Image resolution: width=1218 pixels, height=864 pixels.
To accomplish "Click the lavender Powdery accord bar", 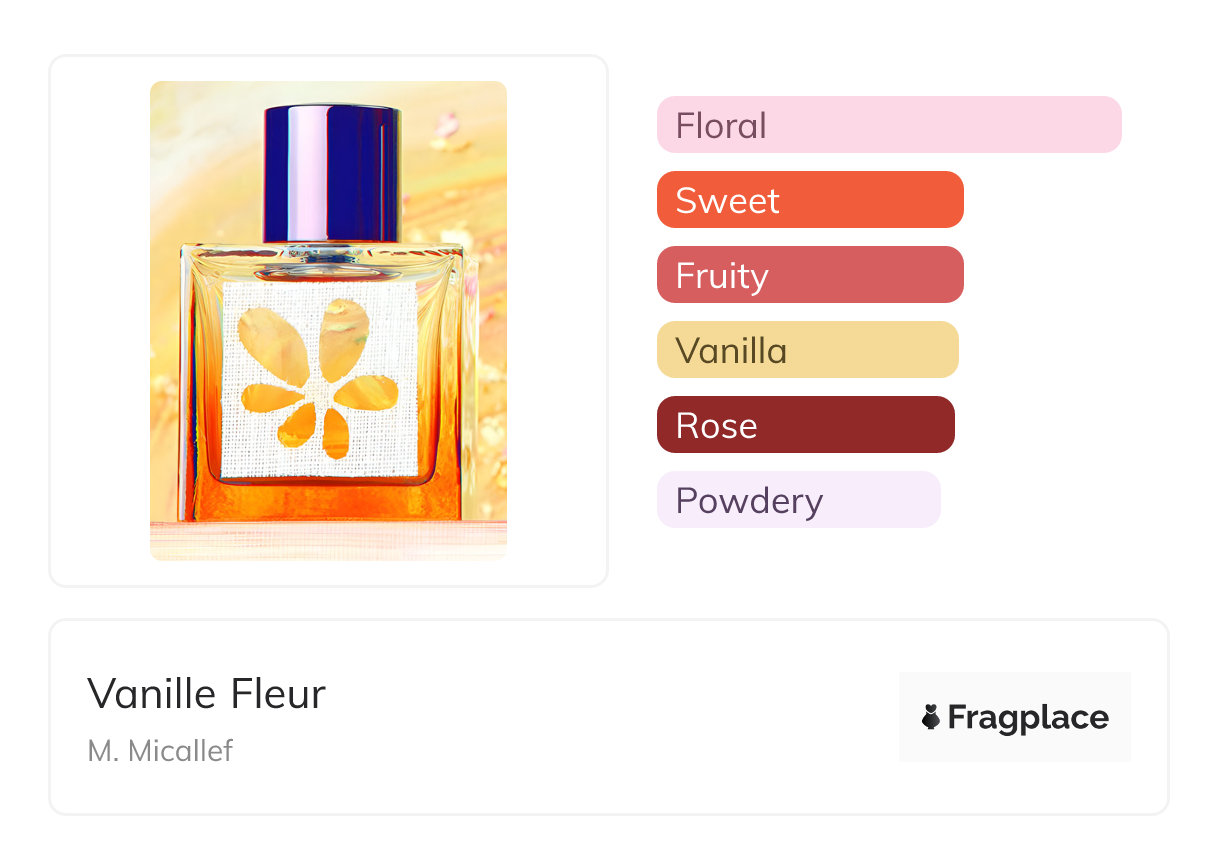I will pos(798,500).
